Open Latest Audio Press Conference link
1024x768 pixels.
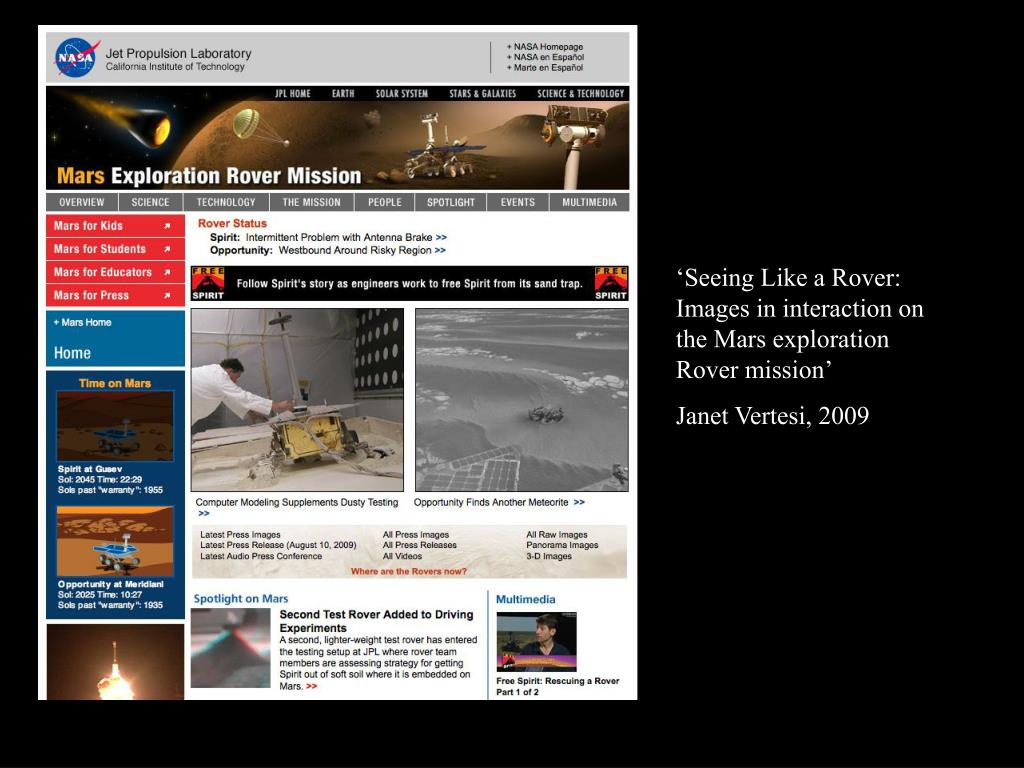[x=261, y=556]
